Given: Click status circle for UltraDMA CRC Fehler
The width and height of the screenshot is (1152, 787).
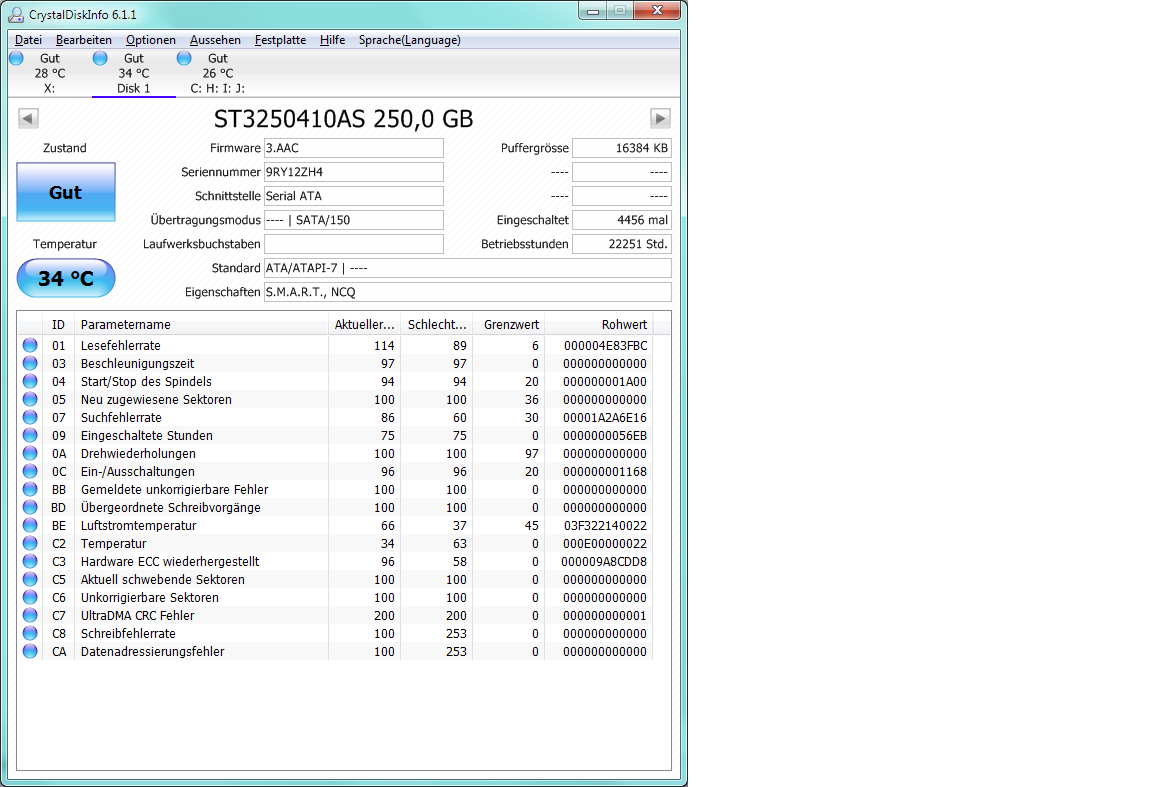Looking at the screenshot, I should pyautogui.click(x=30, y=615).
